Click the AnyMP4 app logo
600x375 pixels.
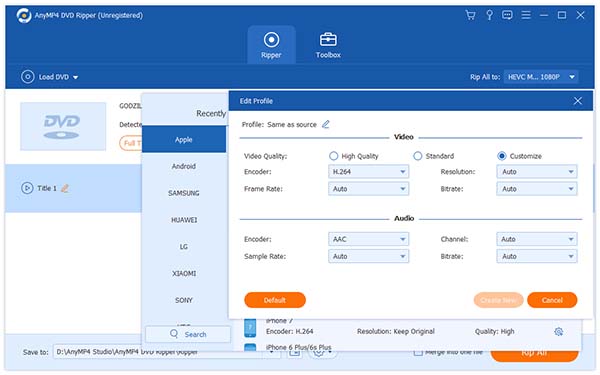[x=24, y=16]
